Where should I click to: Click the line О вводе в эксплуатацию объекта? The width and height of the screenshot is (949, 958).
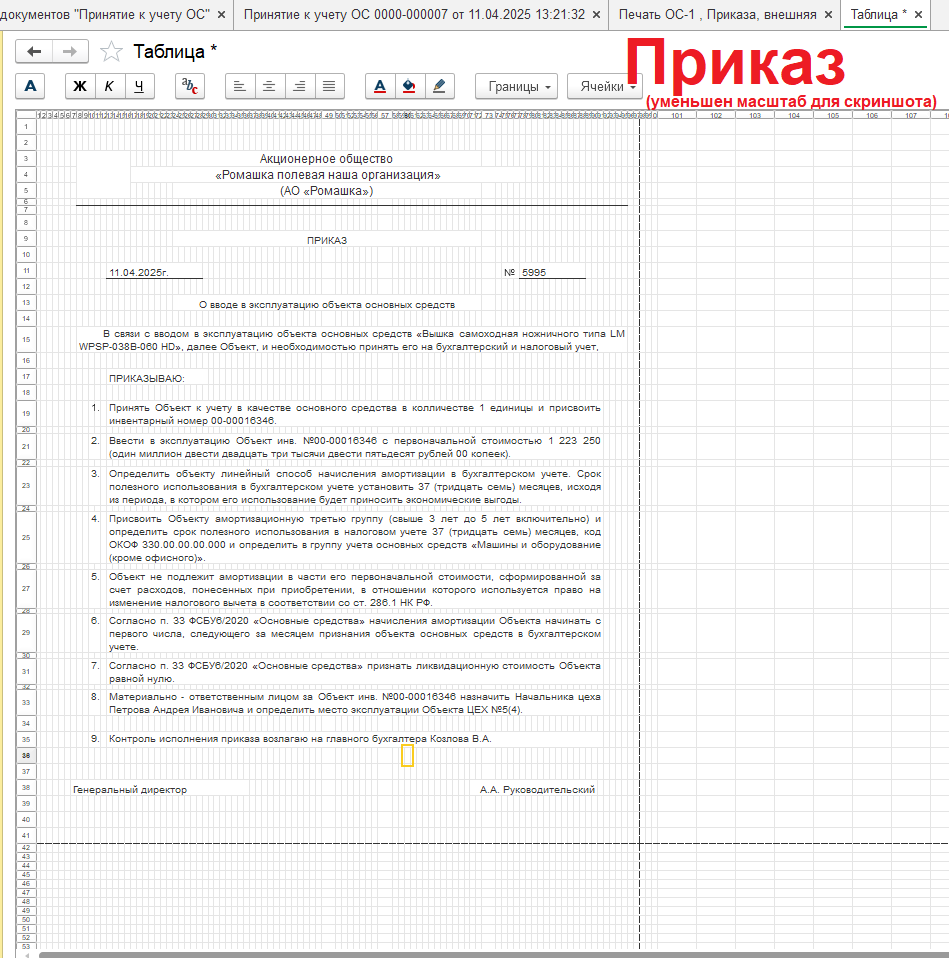(x=327, y=305)
